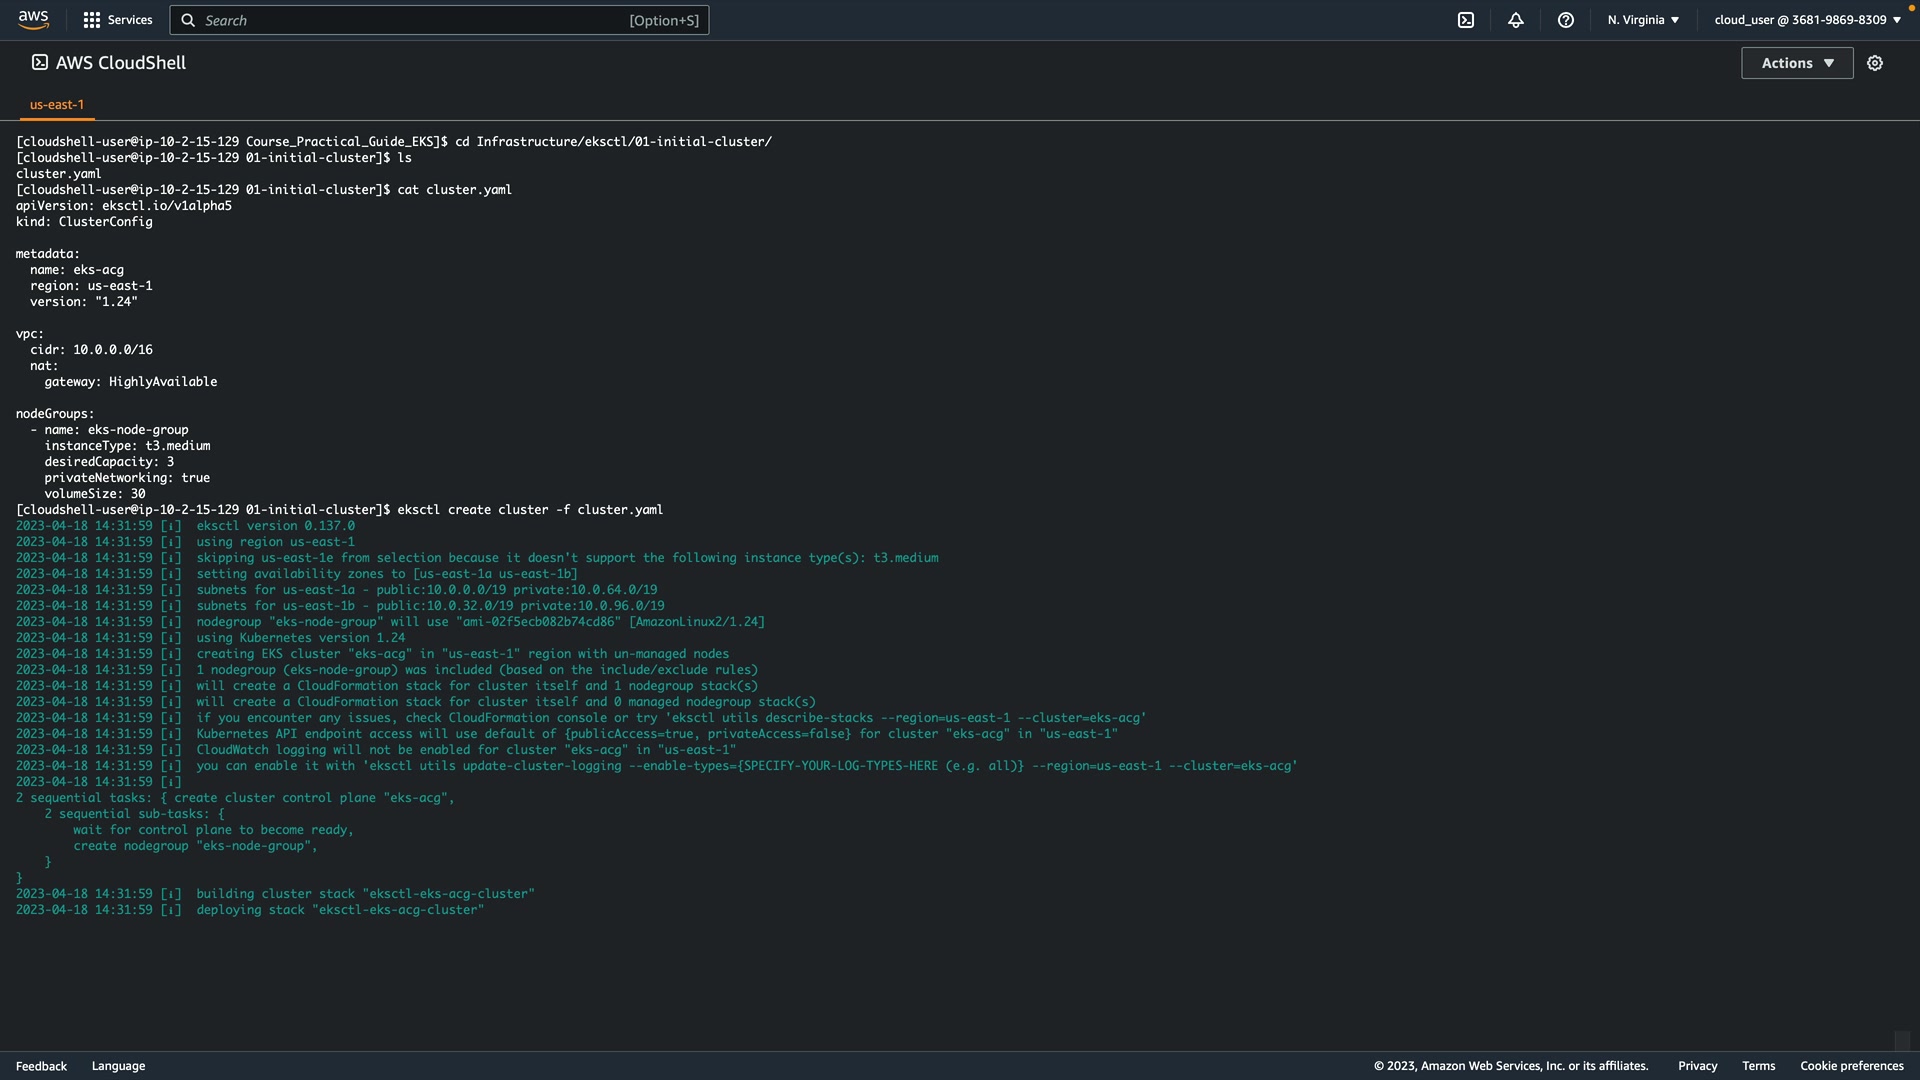This screenshot has width=1920, height=1080.
Task: Click the search magnifier icon
Action: pyautogui.click(x=188, y=20)
